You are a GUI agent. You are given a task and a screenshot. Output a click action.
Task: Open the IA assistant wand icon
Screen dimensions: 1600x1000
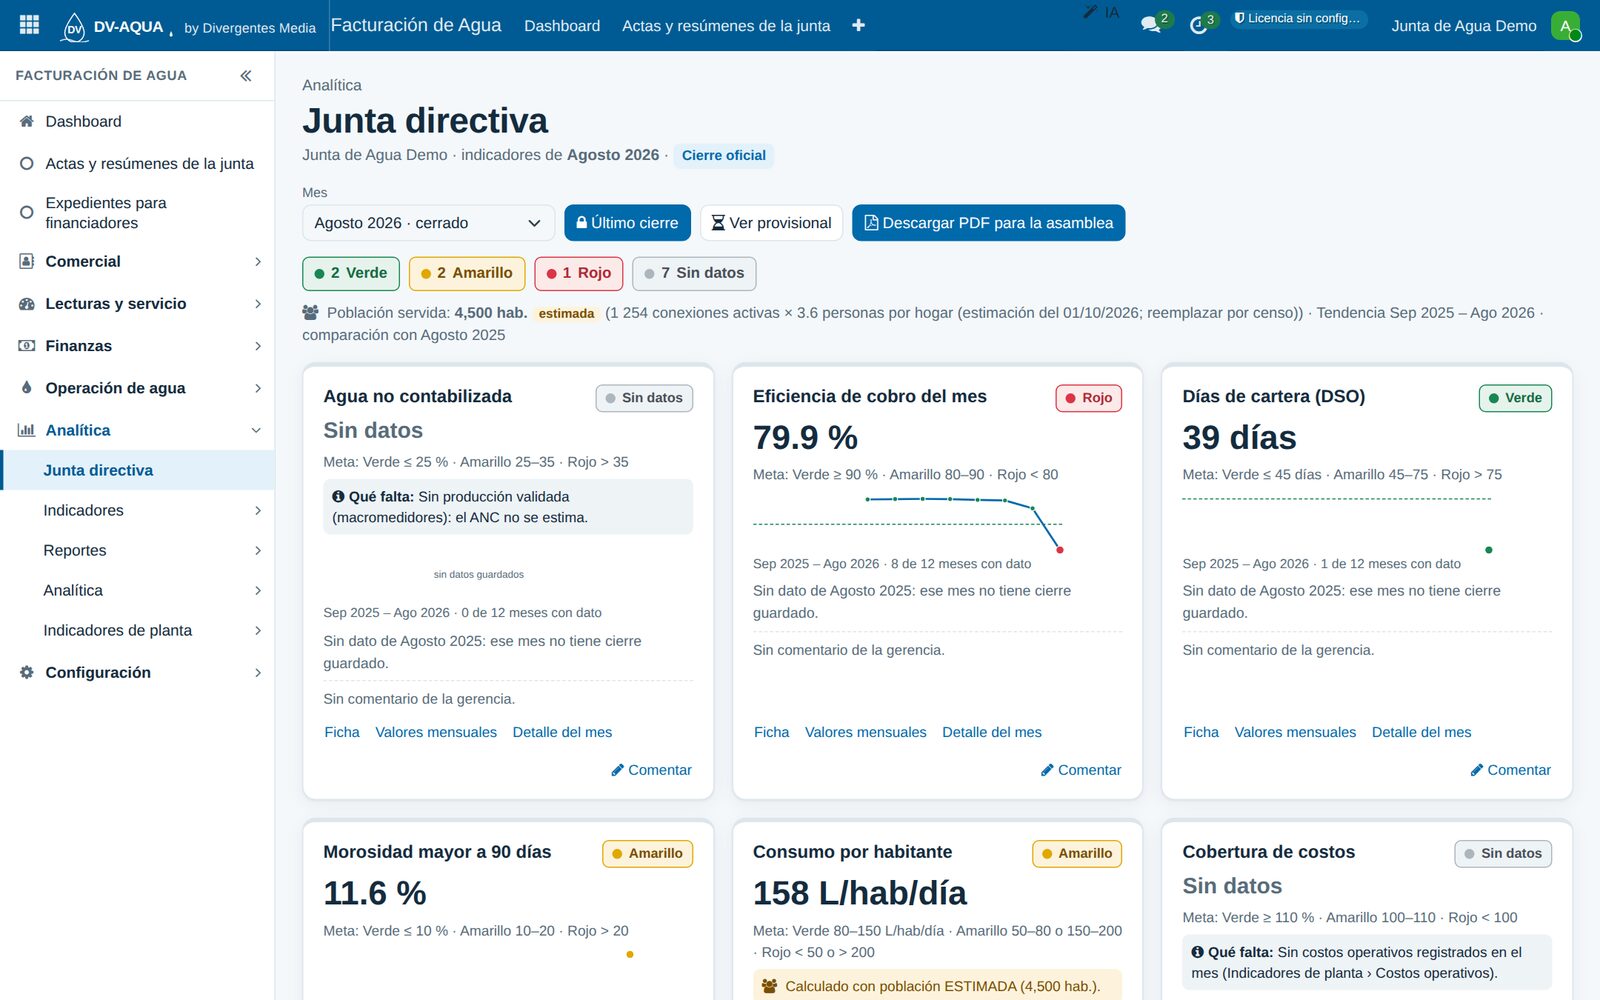tap(1090, 12)
